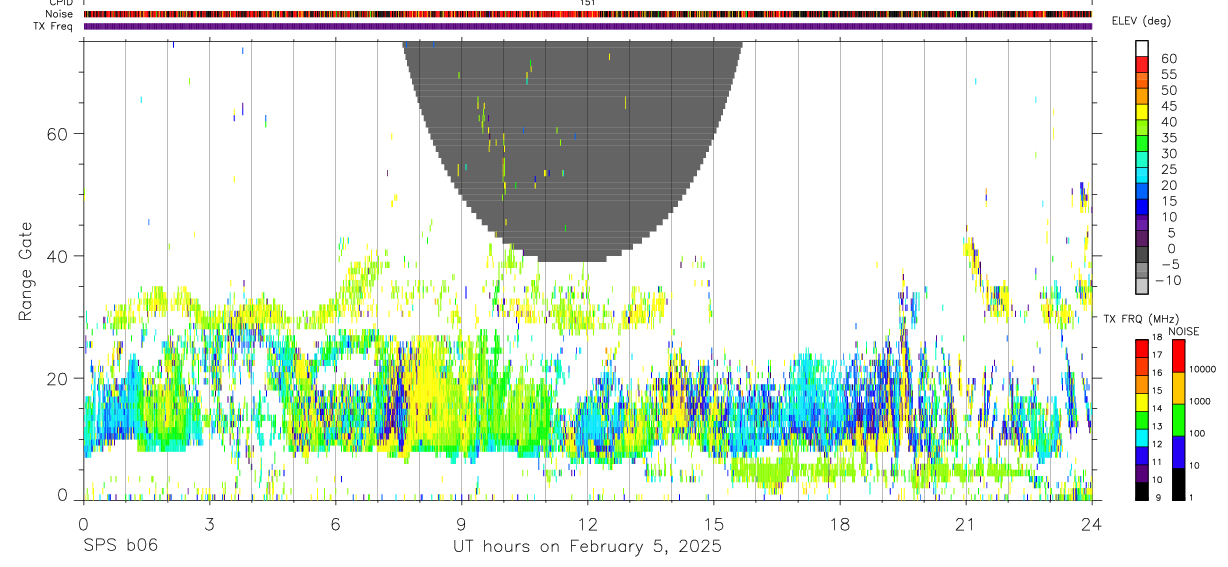Click the '15' tick label on the UT hours axis

(x=713, y=523)
